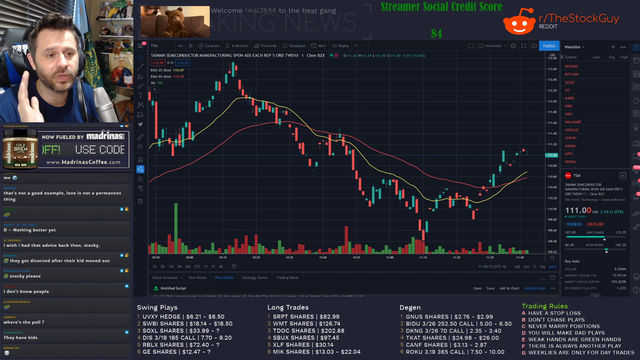Switch to Trading Panel tab
Screen dimensions: 640x360
[x=287, y=278]
